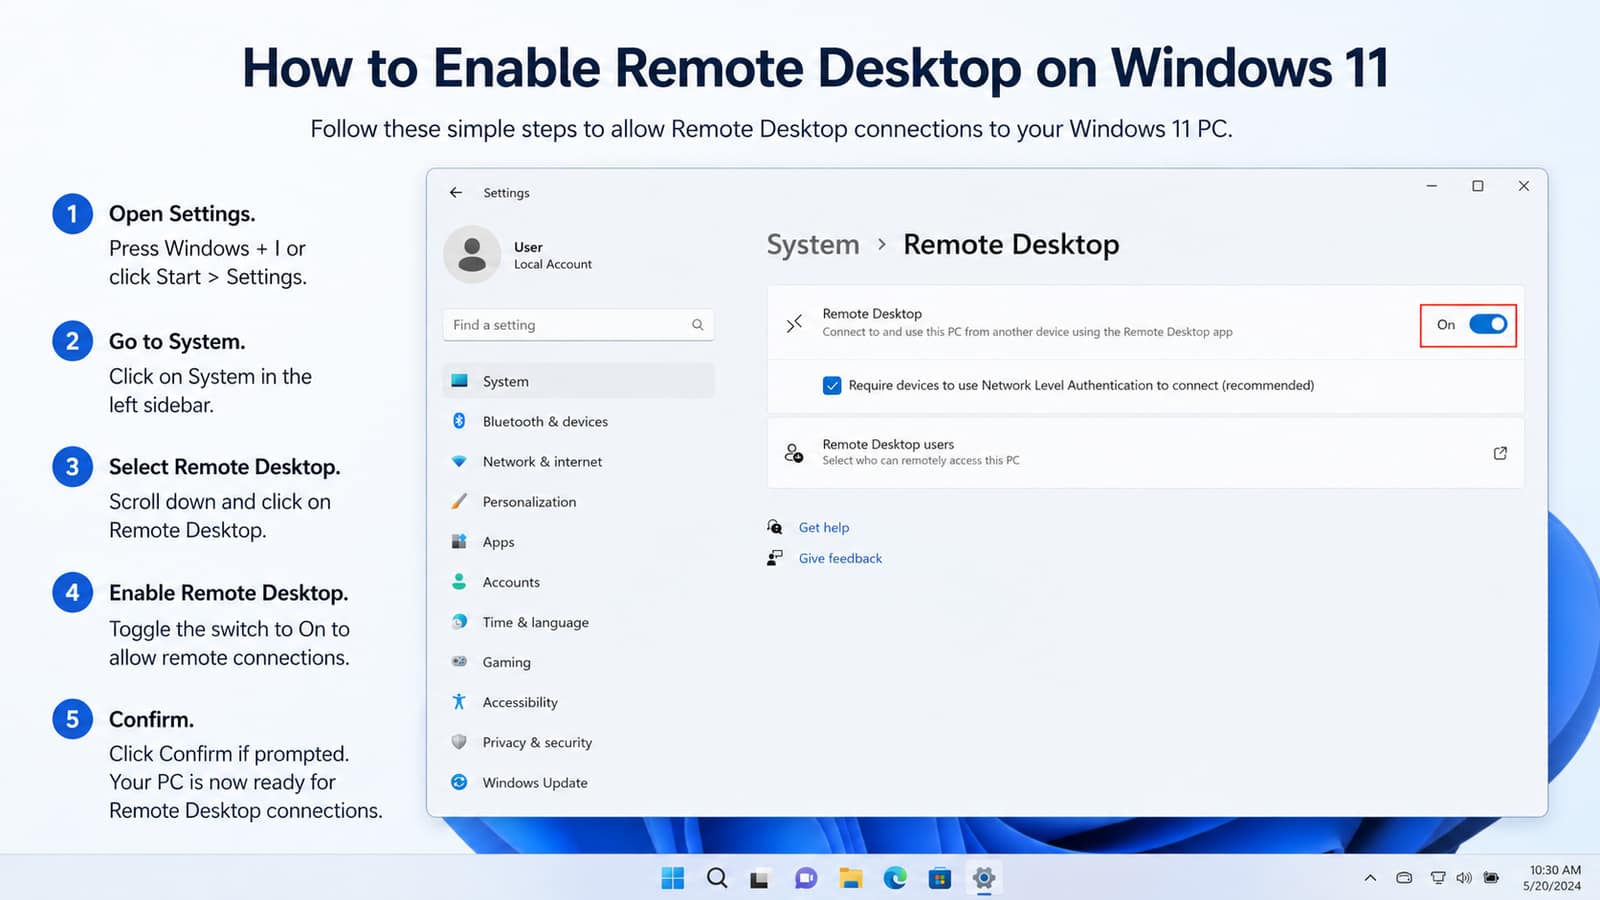Click the Settings gear on the taskbar
Image resolution: width=1600 pixels, height=900 pixels.
(x=984, y=878)
